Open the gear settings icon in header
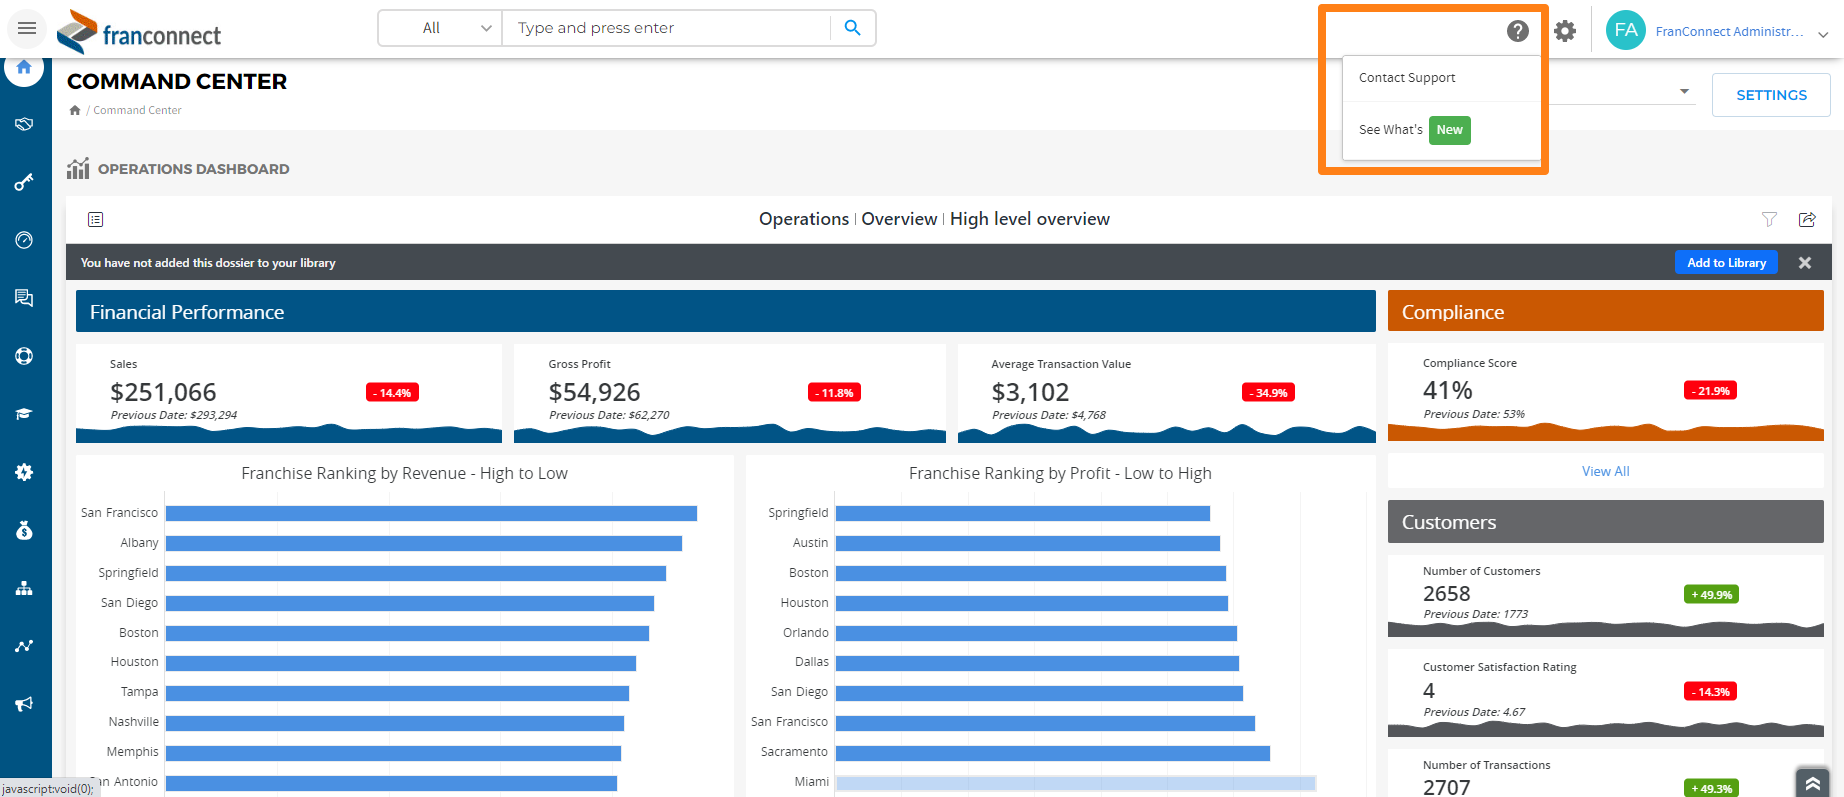 1565,31
